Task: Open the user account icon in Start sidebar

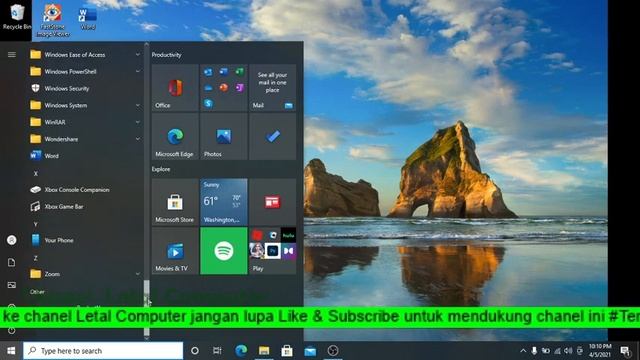Action: click(12, 240)
